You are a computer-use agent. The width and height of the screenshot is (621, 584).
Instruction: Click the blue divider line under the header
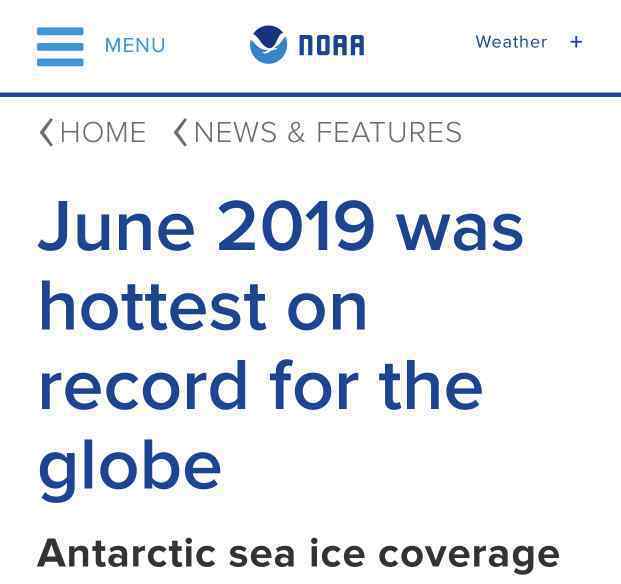pyautogui.click(x=310, y=95)
